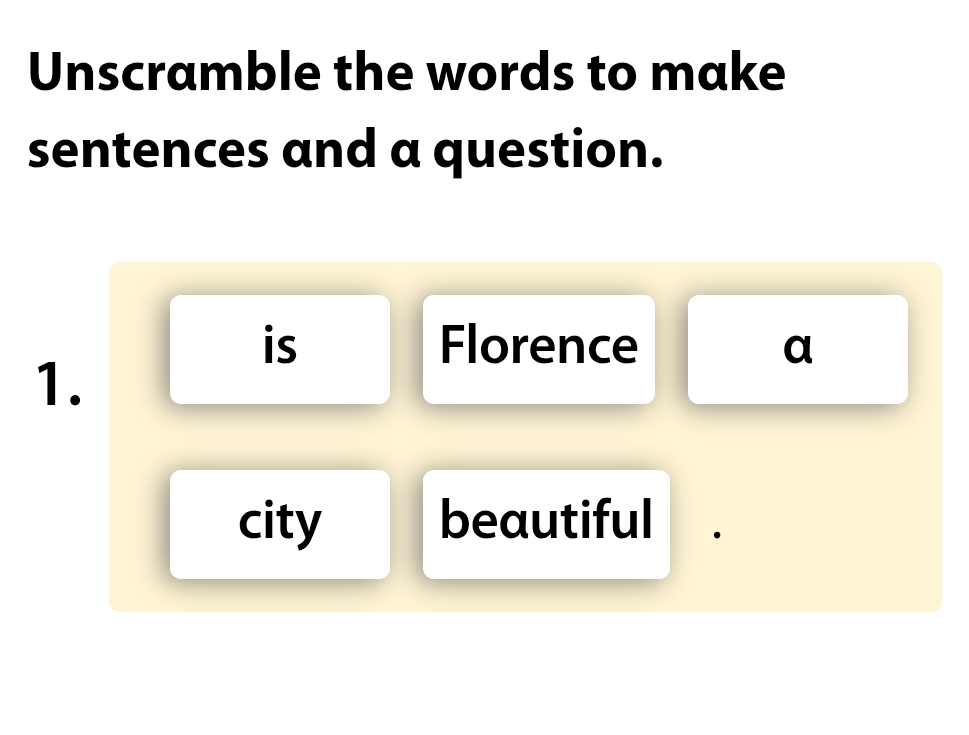Click the word 'question.' in the heading
Image resolution: width=969 pixels, height=735 pixels.
tap(551, 151)
